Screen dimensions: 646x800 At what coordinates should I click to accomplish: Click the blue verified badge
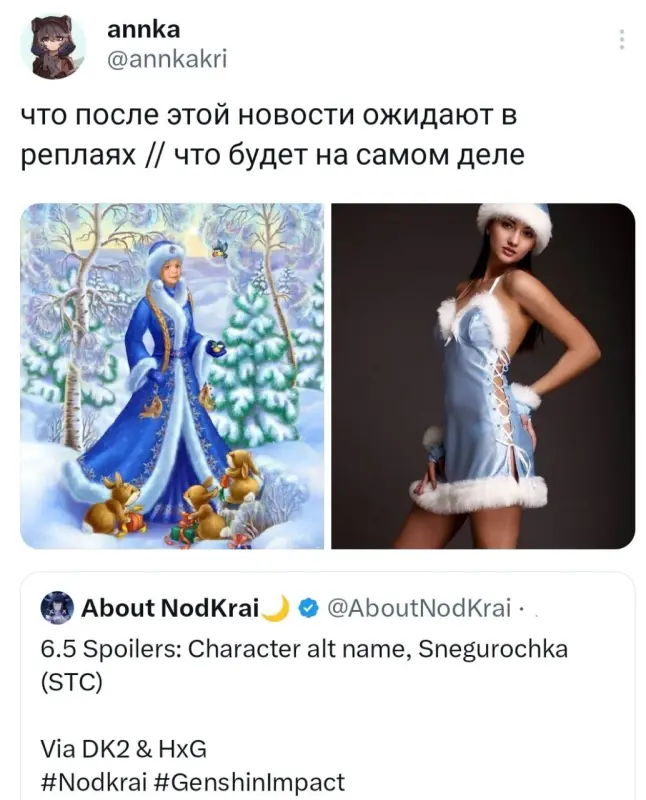(x=308, y=608)
